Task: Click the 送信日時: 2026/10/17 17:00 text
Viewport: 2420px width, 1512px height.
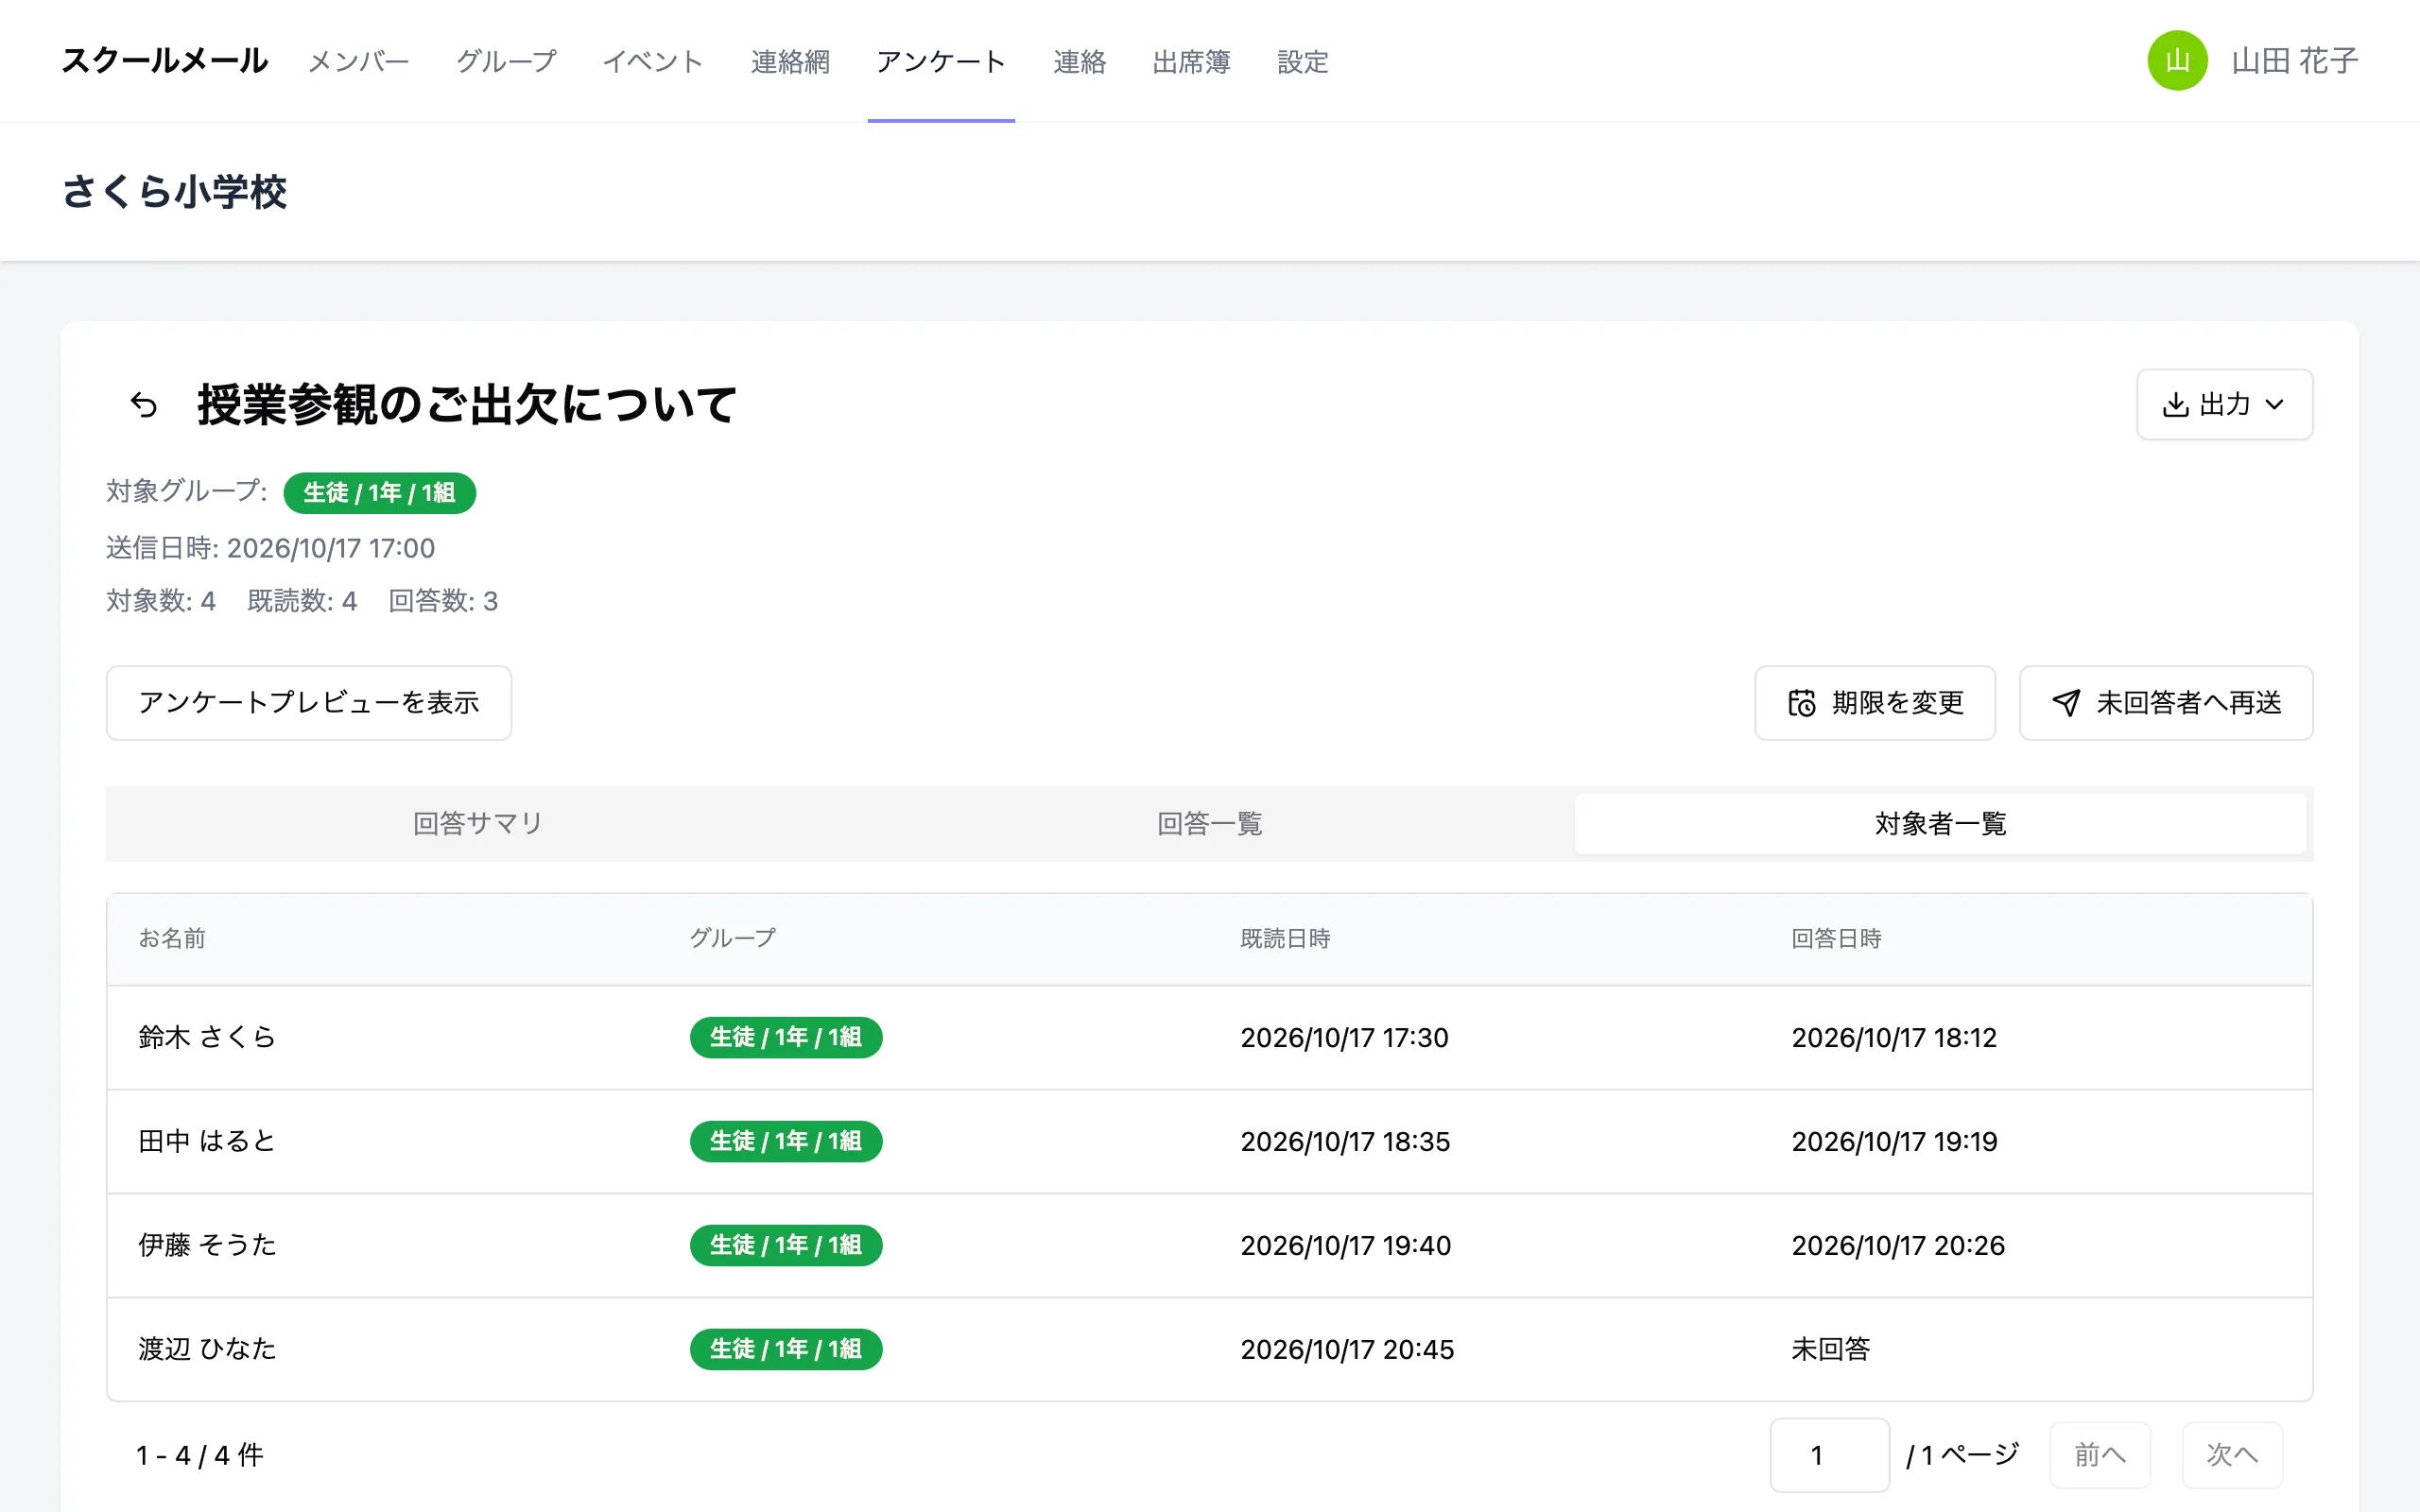Action: (270, 548)
